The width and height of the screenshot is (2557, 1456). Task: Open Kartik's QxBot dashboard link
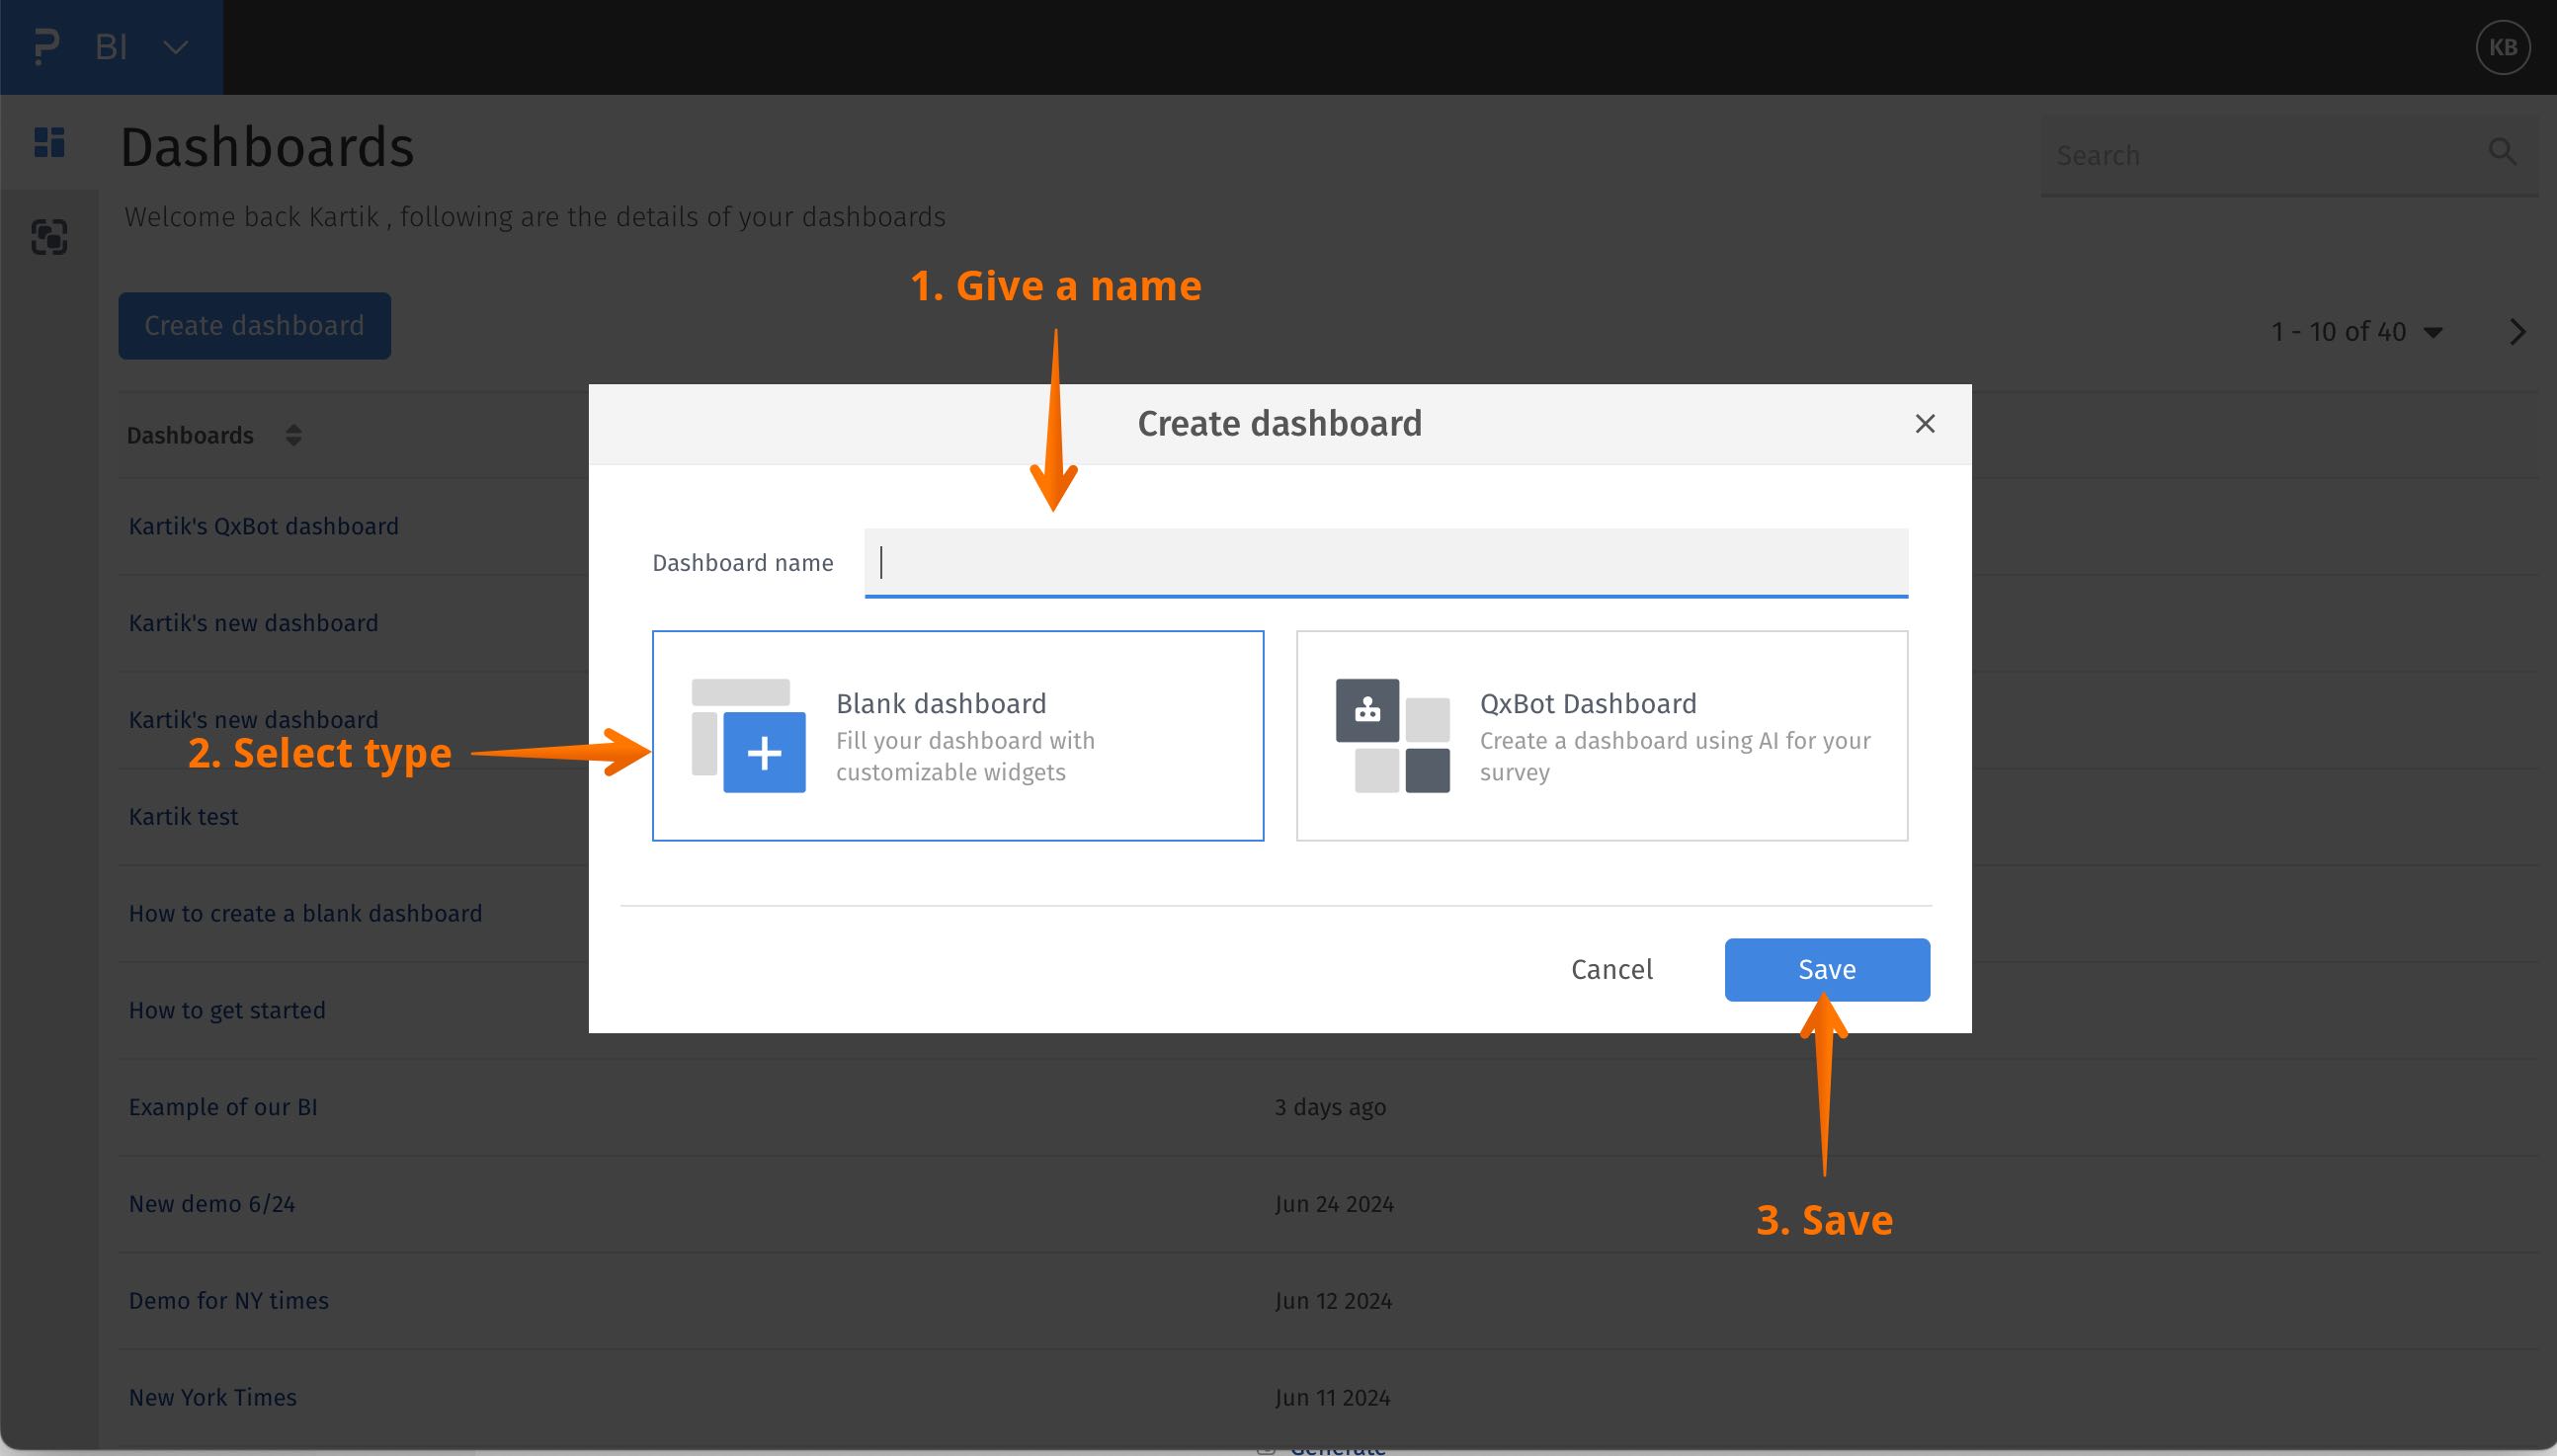(263, 526)
